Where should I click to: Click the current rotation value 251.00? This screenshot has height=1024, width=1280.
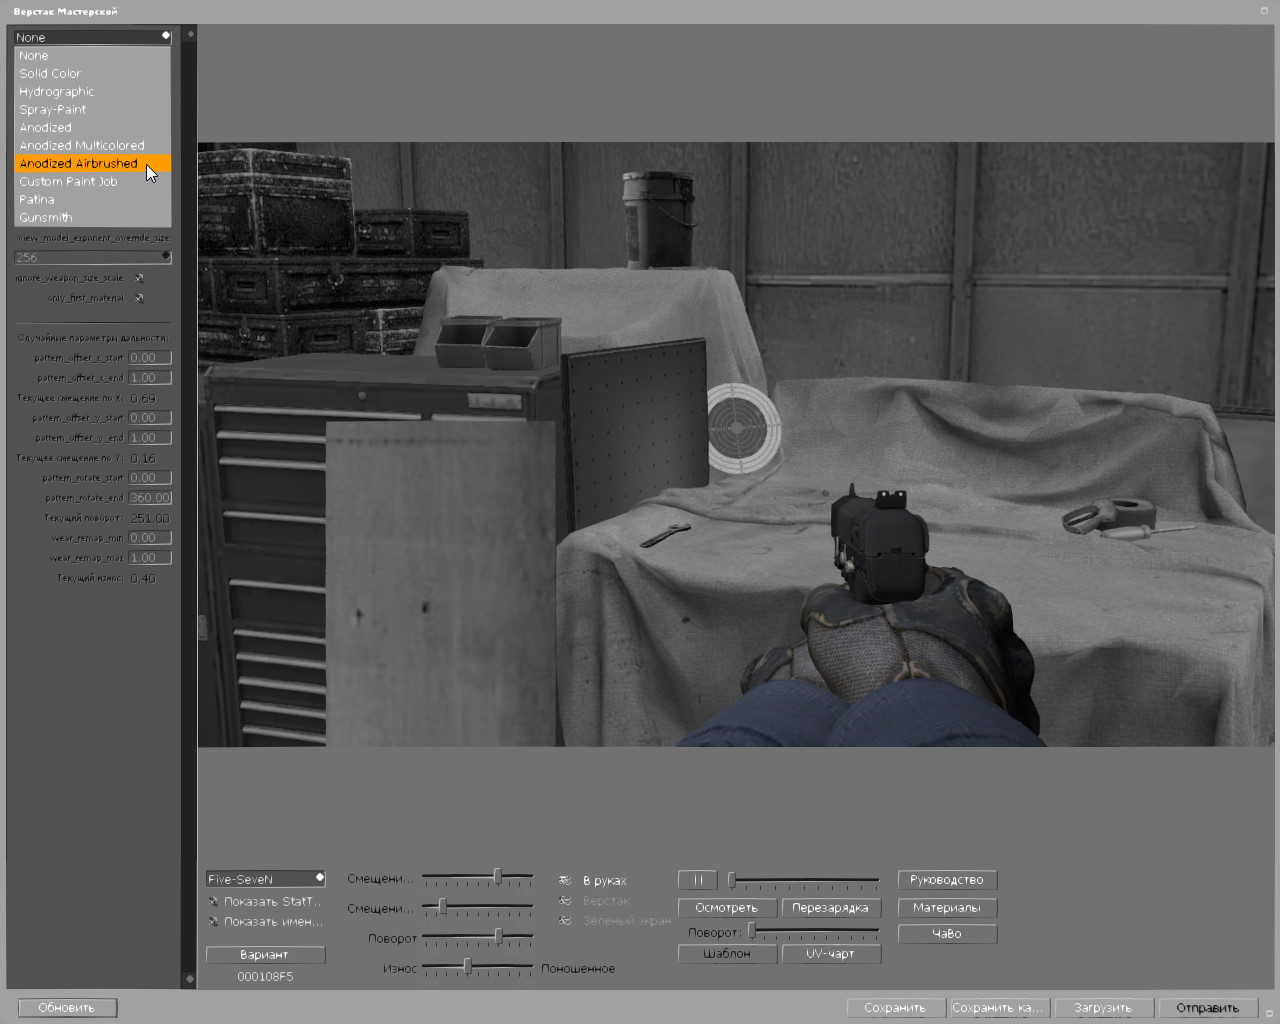click(150, 518)
